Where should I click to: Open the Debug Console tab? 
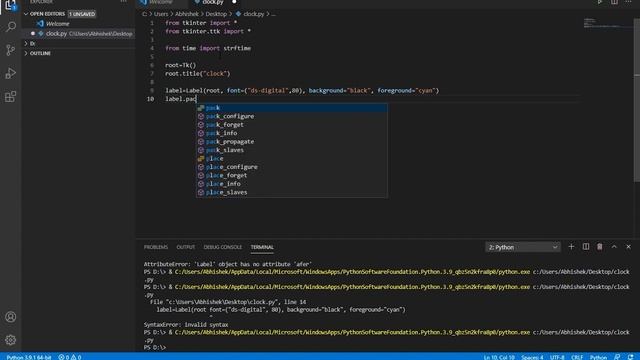(x=222, y=247)
